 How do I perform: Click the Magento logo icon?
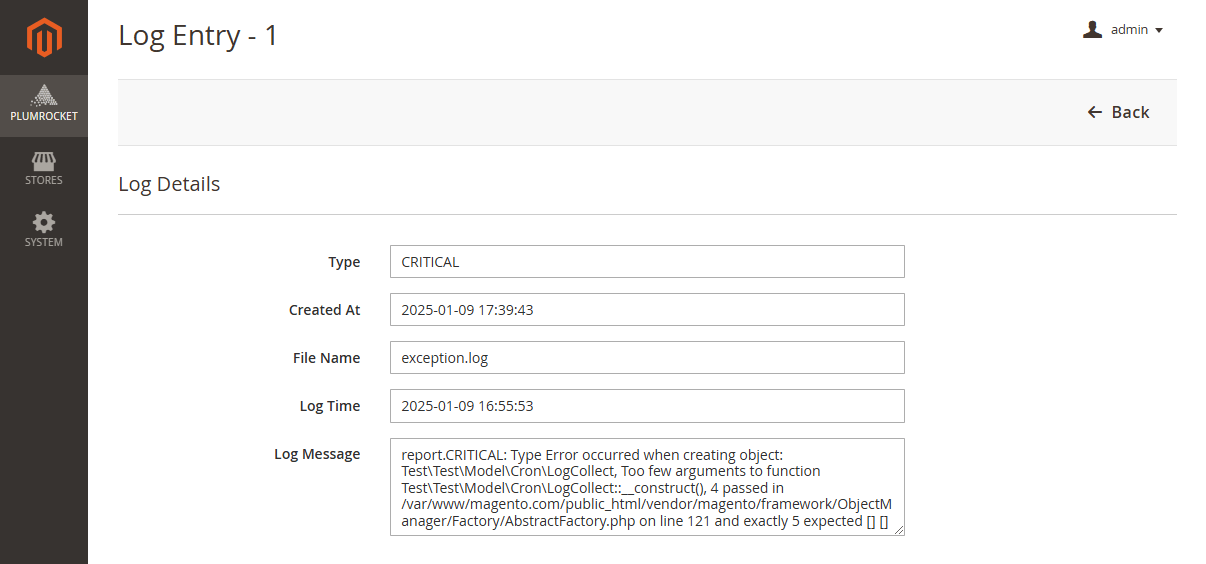(x=44, y=38)
